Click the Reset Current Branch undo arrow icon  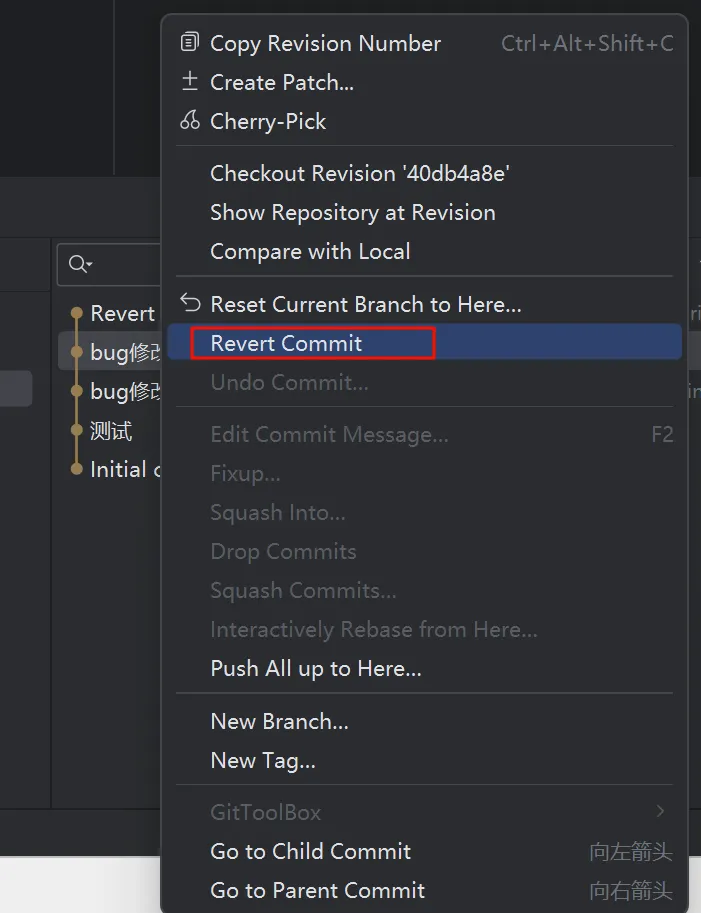[x=189, y=303]
